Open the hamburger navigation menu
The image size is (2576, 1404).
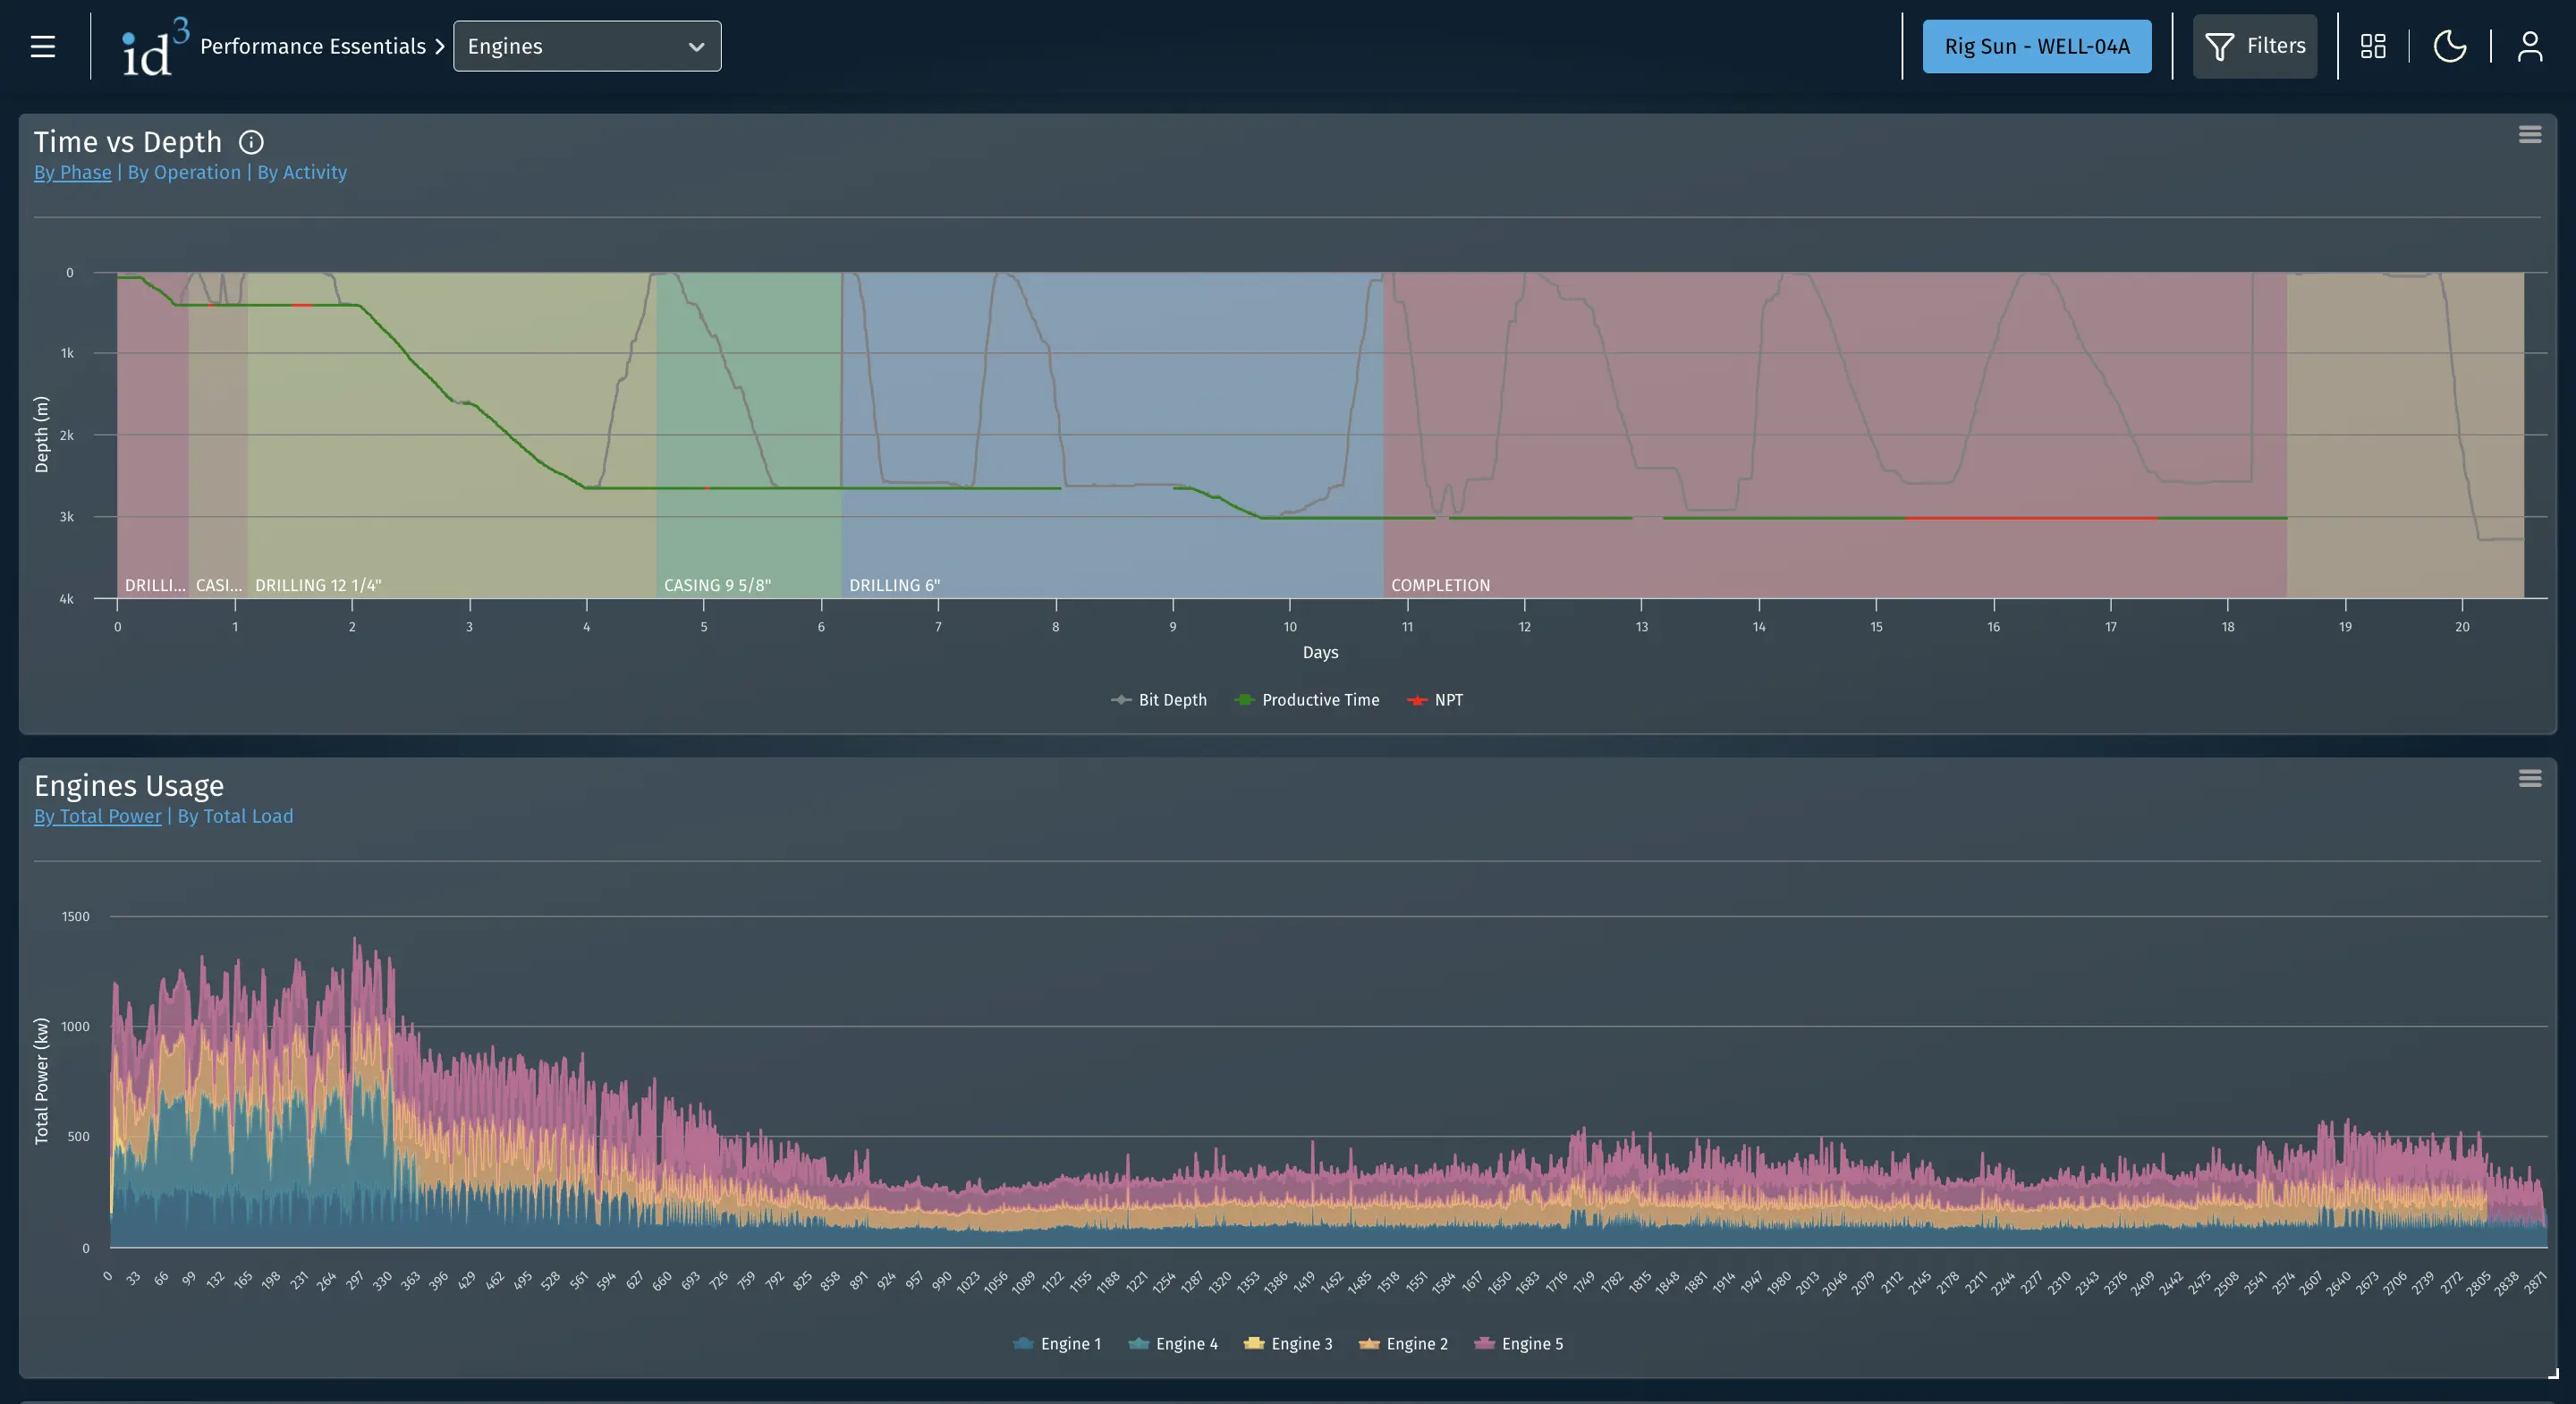point(42,46)
